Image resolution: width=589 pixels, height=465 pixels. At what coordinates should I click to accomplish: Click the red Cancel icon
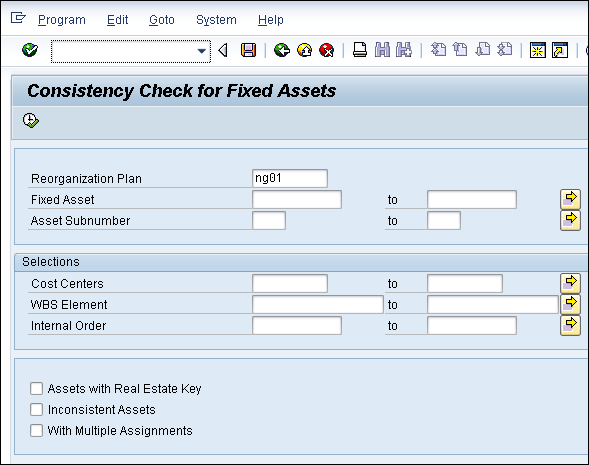coord(327,50)
